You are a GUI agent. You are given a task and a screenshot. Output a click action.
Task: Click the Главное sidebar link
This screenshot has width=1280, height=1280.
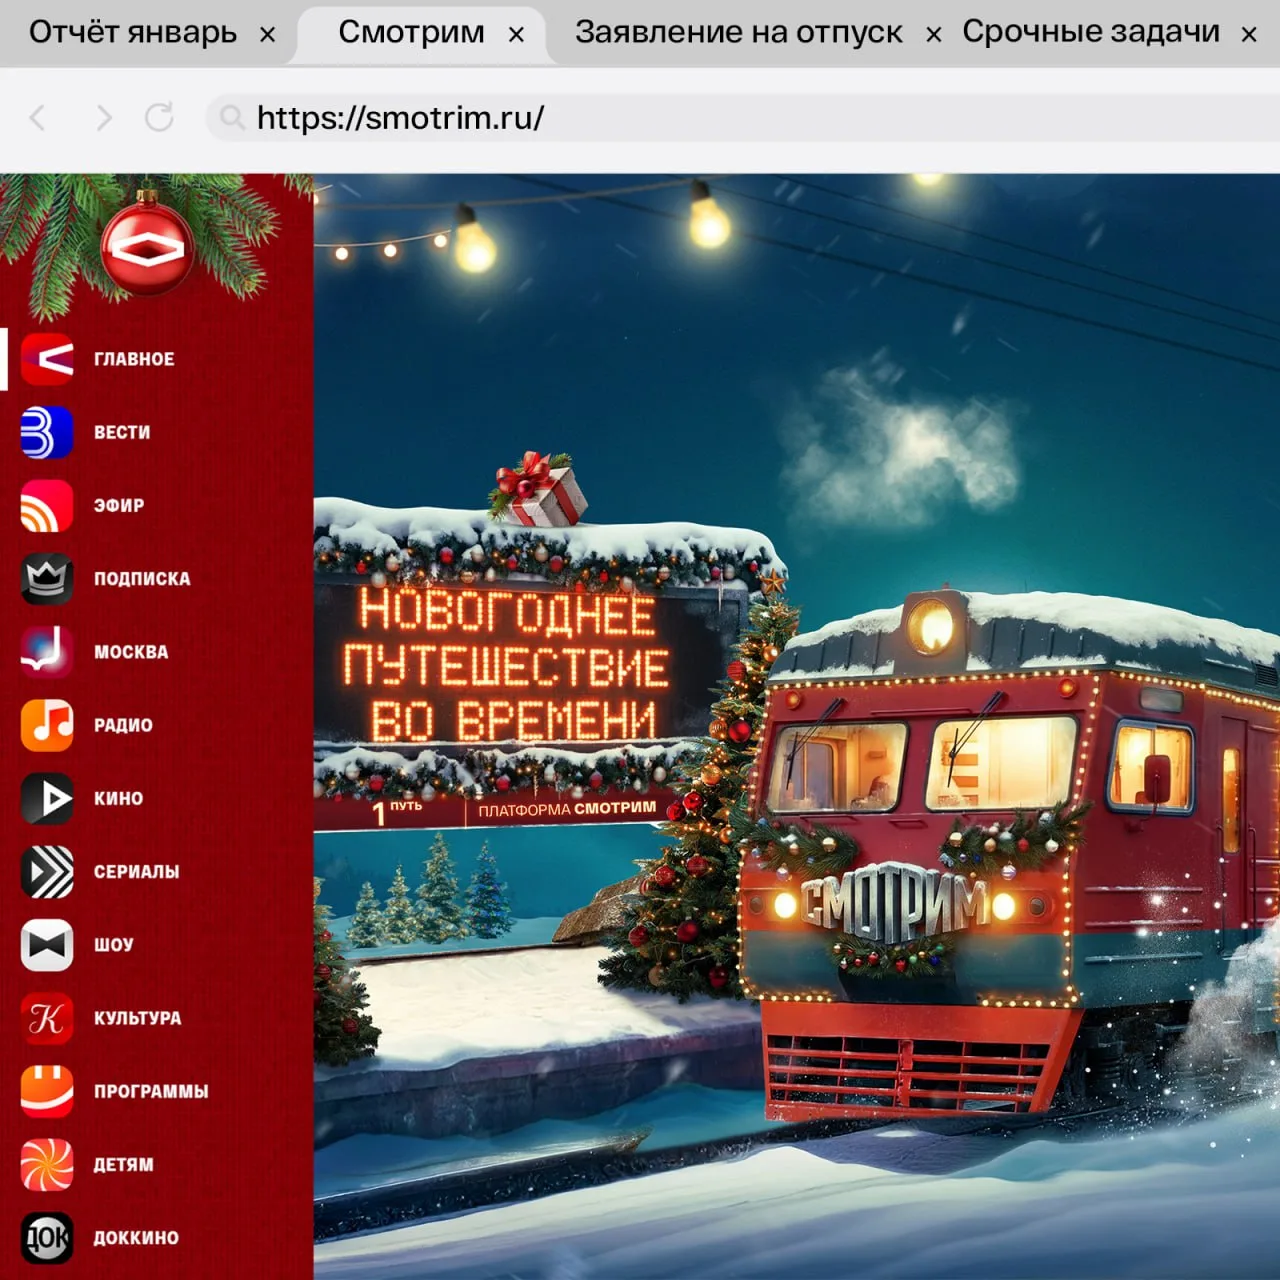coord(134,359)
